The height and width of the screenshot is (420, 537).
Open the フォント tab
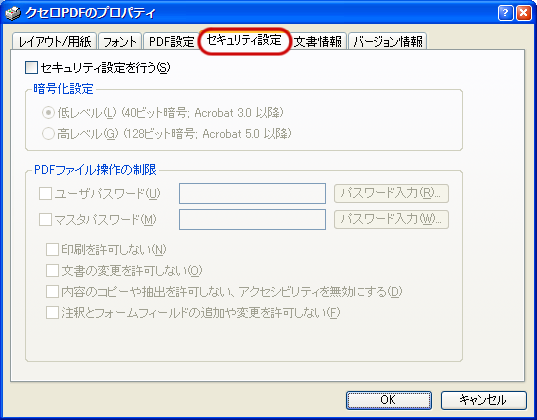point(120,41)
